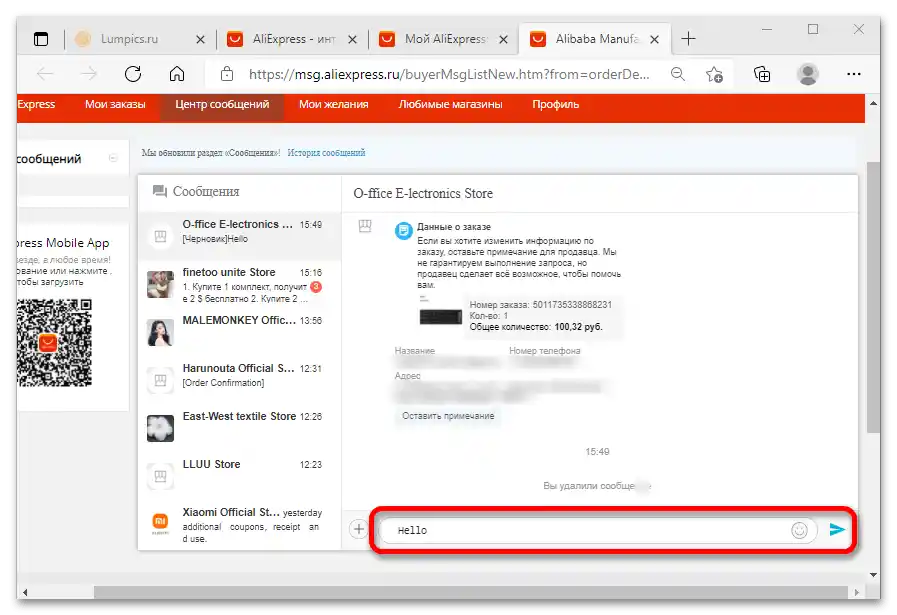Click the unread badge on finetoo chat
The width and height of the screenshot is (897, 615).
[316, 287]
